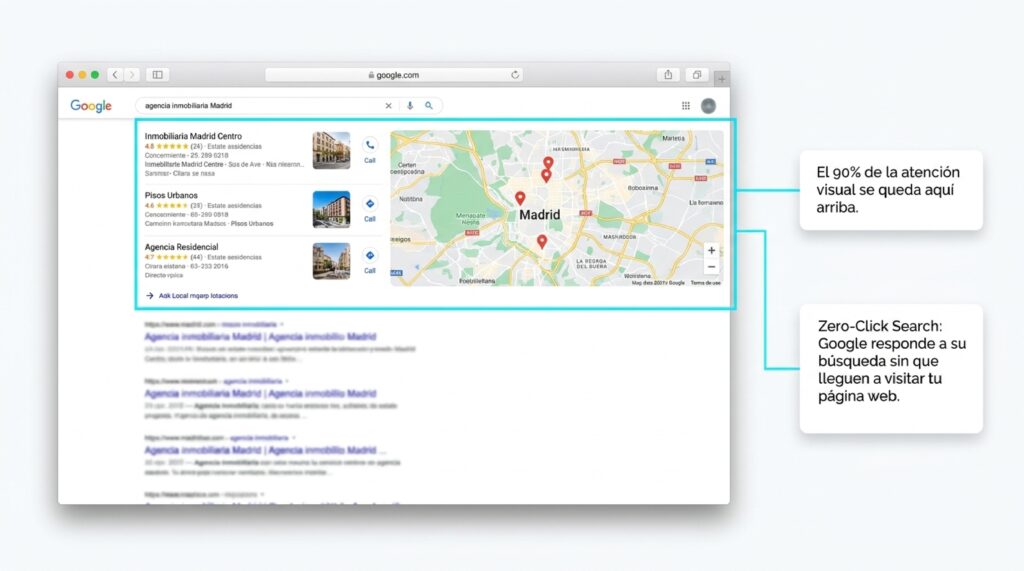The height and width of the screenshot is (571, 1024).
Task: Tap the icon above Call for Agencia Residencial
Action: coord(370,255)
